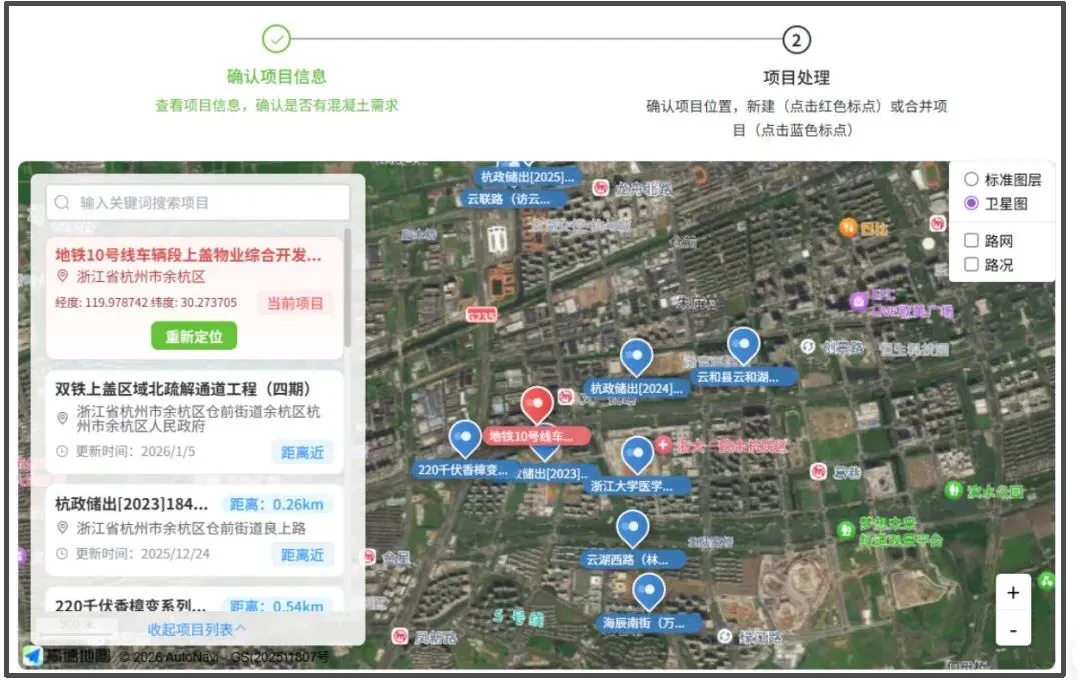1080x680 pixels.
Task: Select blue pin above 云湖西路 label
Action: (632, 528)
